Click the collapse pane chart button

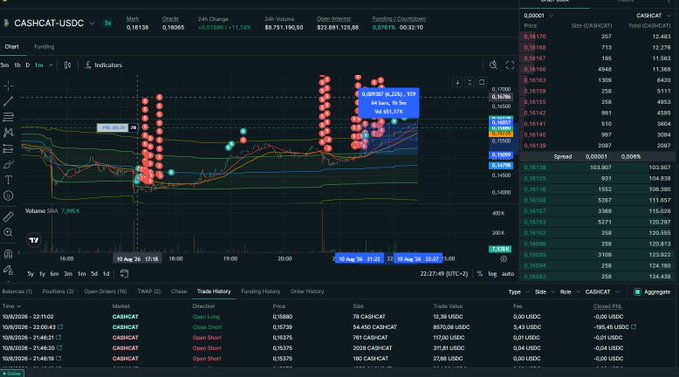click(x=469, y=82)
